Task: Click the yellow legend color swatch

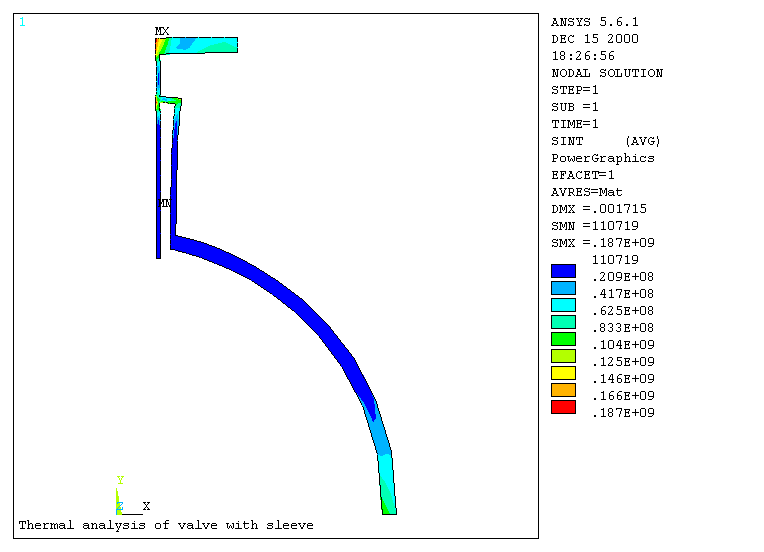Action: coord(563,373)
